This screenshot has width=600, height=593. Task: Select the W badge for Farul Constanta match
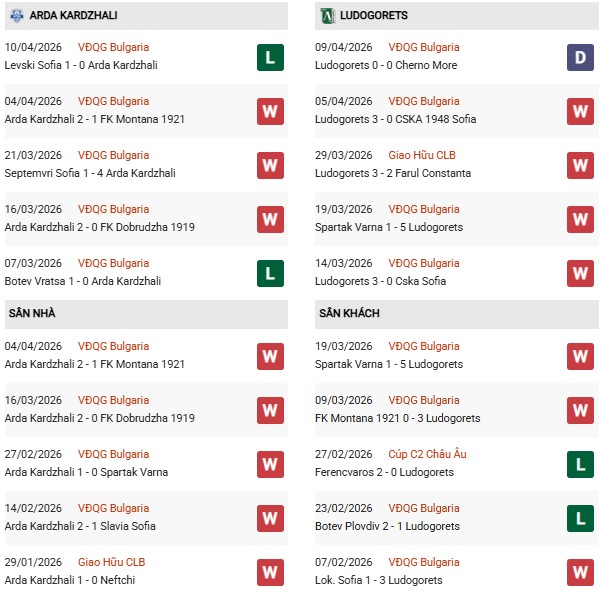(x=581, y=165)
